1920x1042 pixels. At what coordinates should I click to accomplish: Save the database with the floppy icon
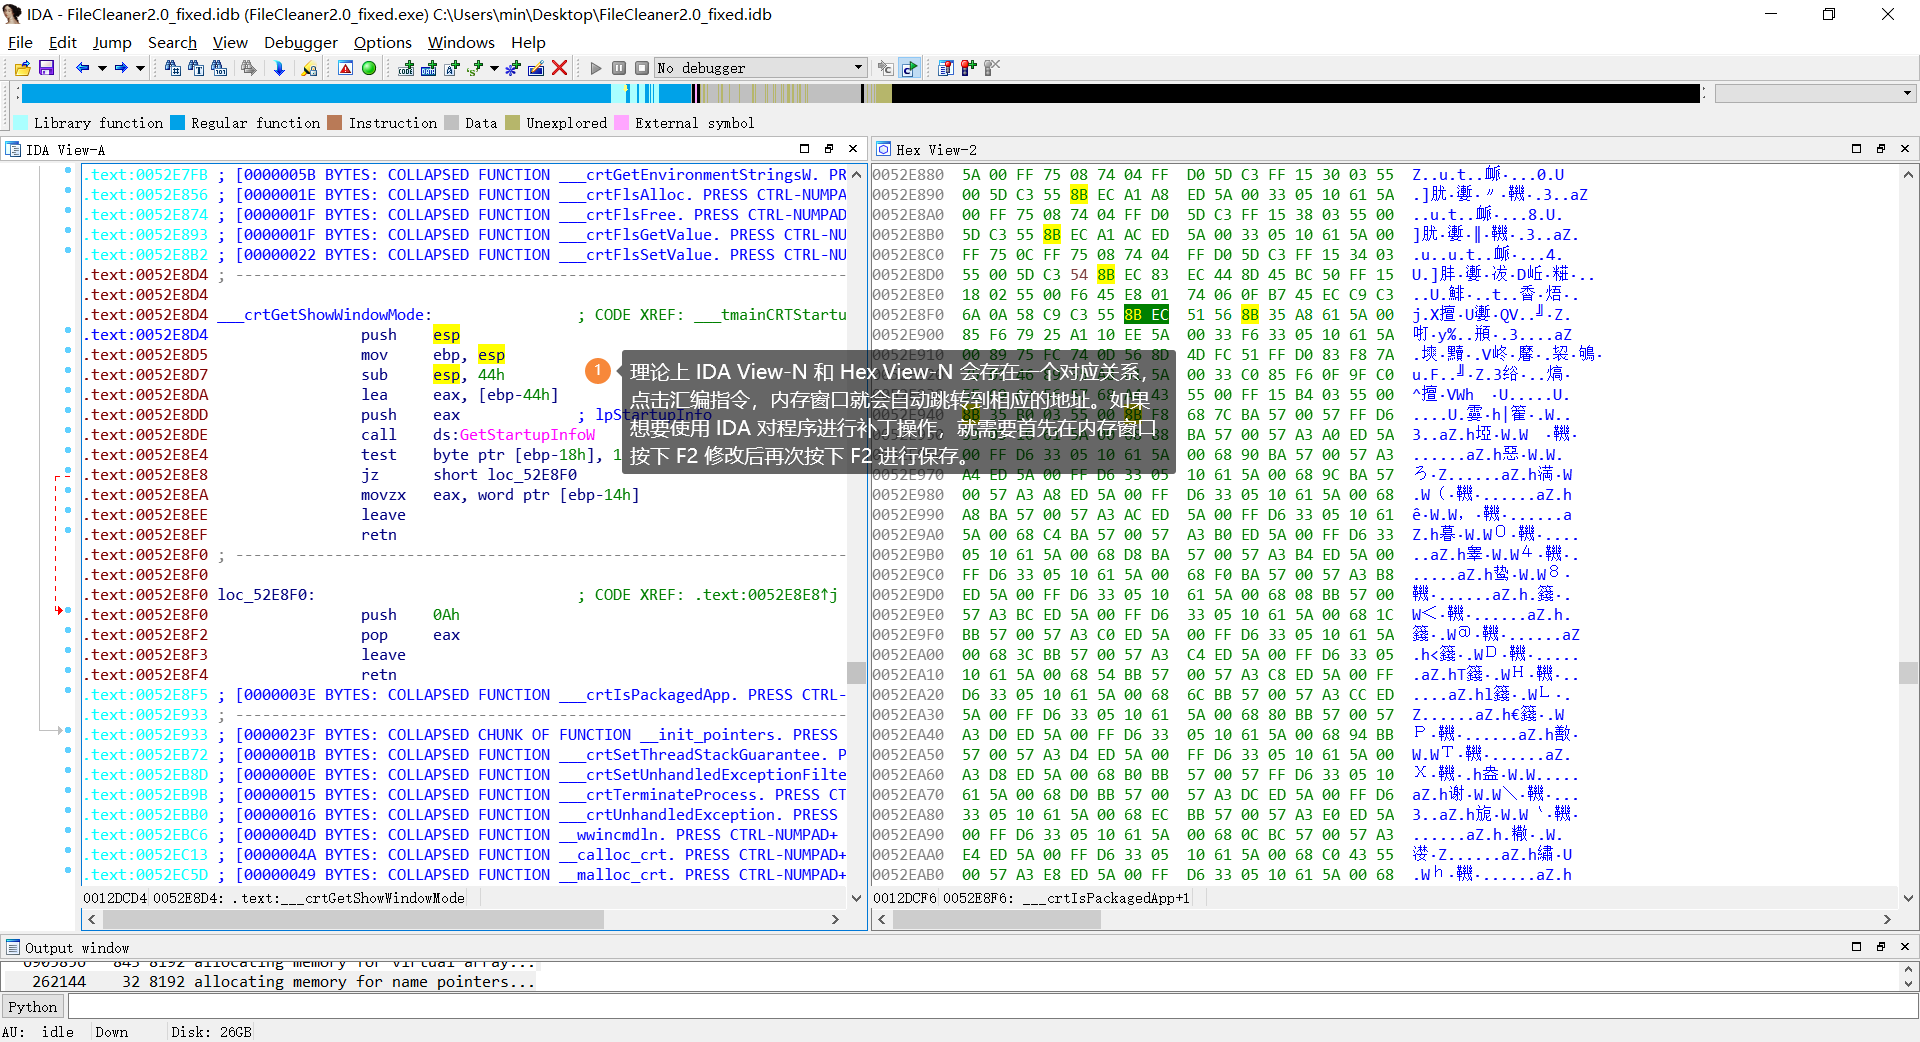click(46, 68)
